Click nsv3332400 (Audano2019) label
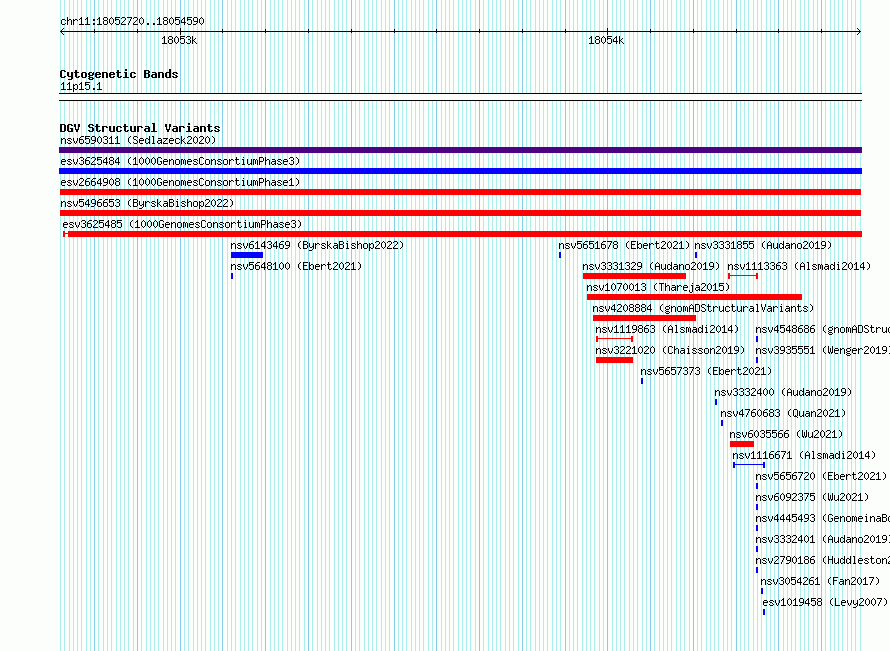Screen dimensions: 890x651 tap(783, 392)
